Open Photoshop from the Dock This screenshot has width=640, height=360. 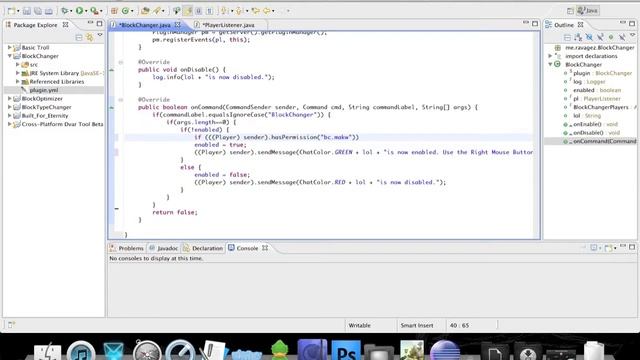[346, 350]
